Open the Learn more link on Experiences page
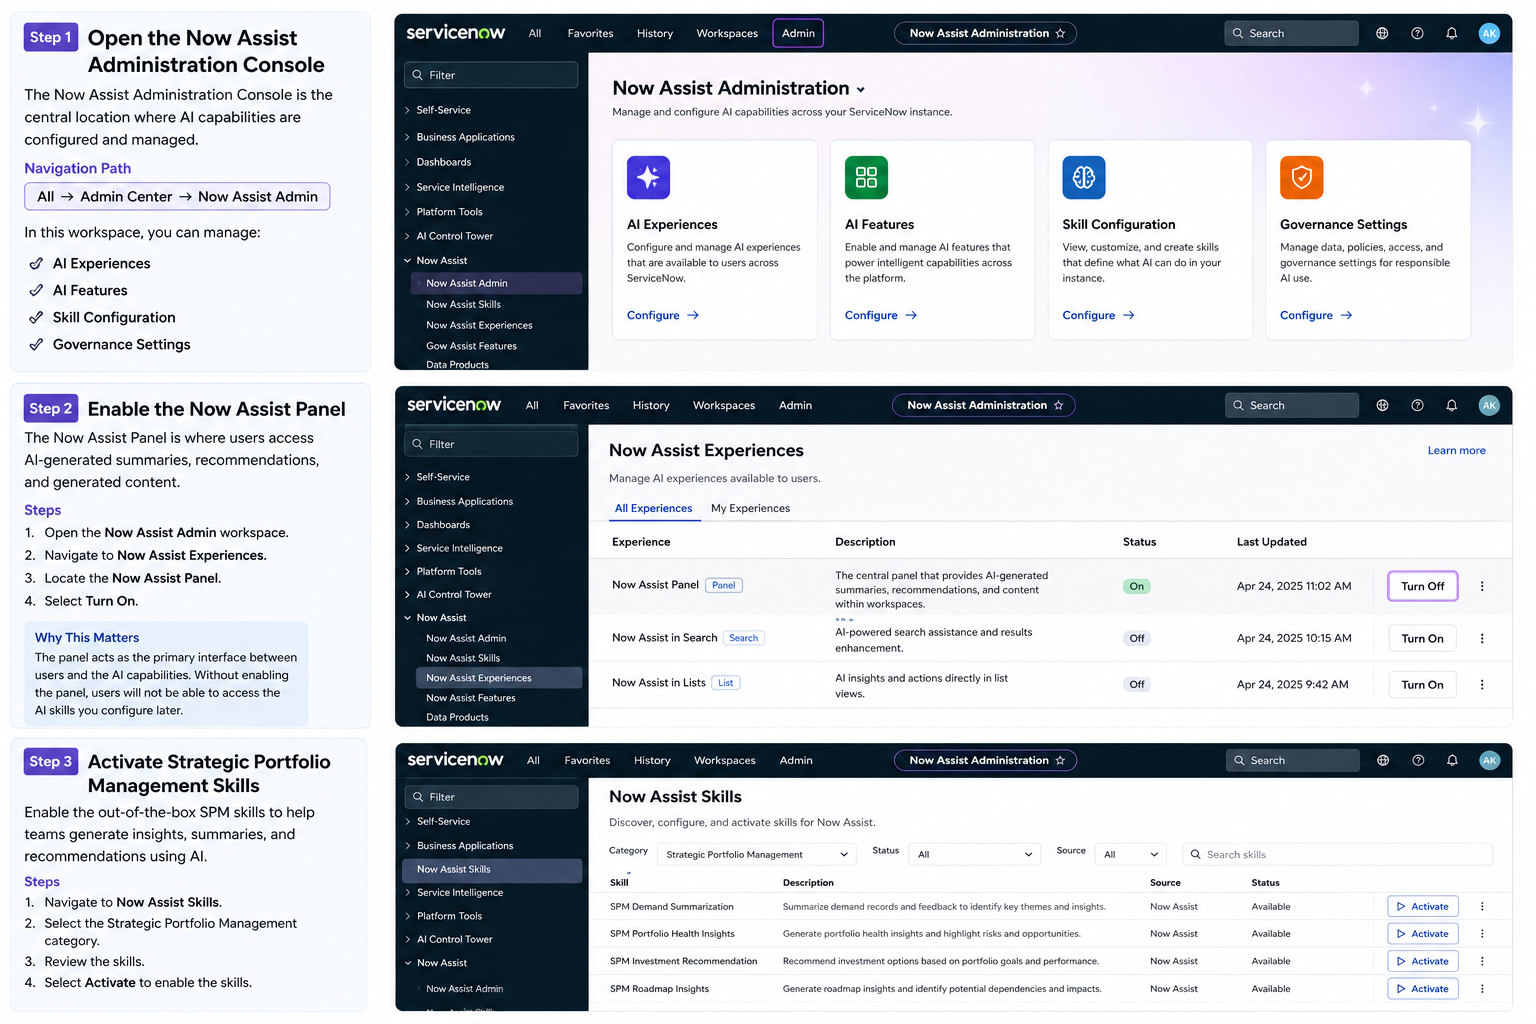 point(1456,450)
